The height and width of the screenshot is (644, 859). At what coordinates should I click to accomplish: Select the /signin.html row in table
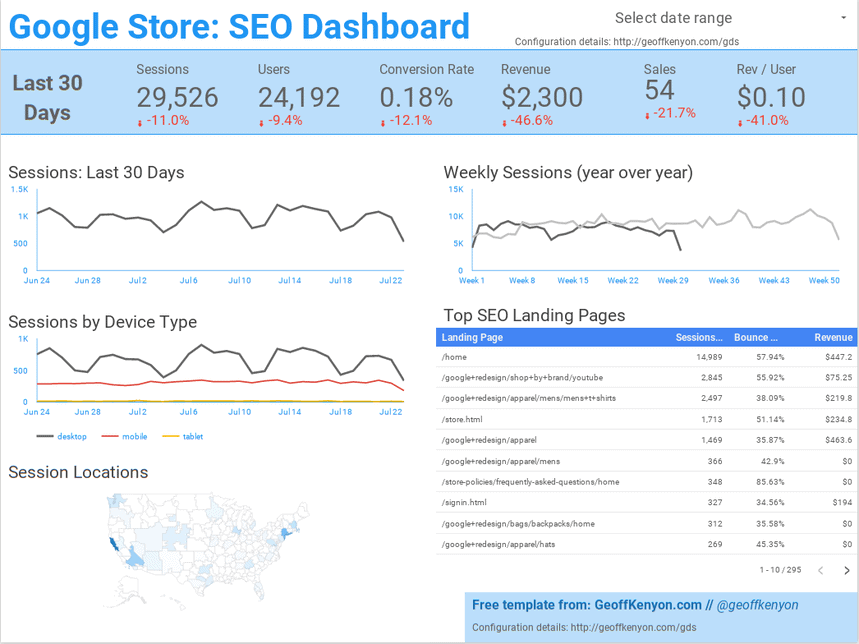click(464, 503)
